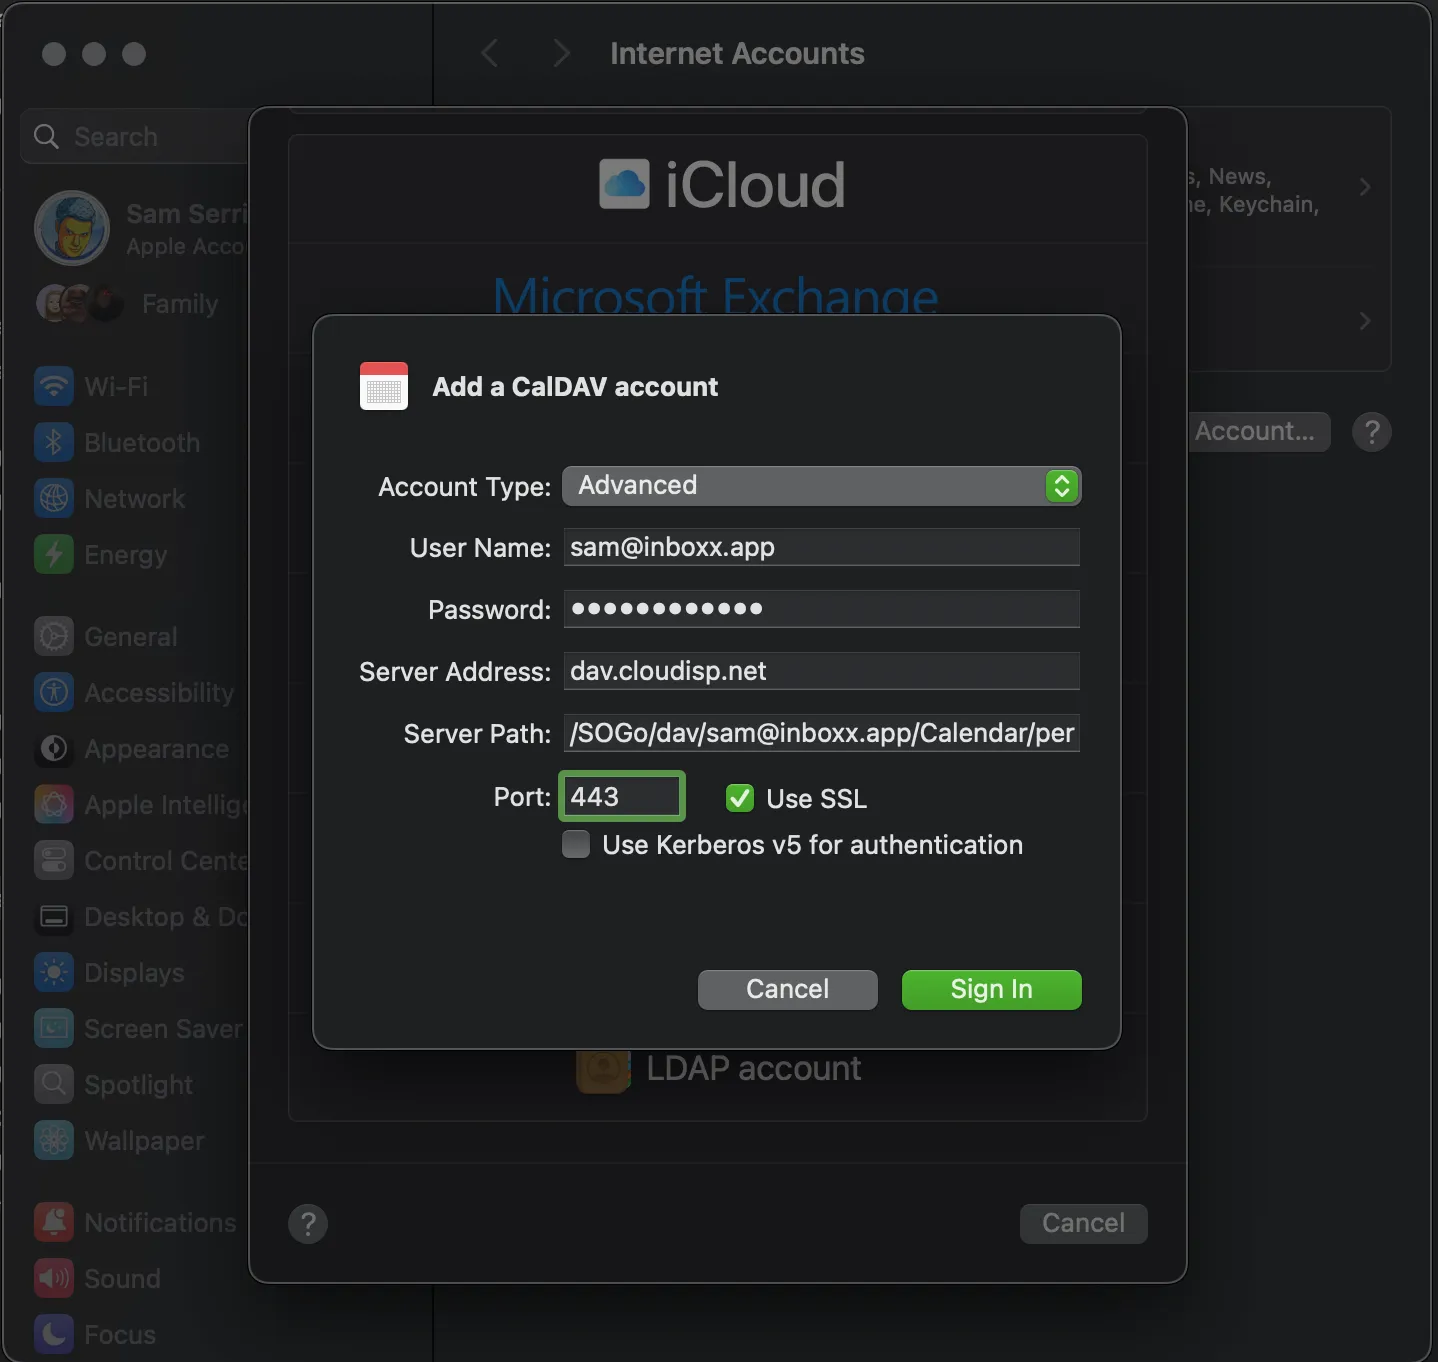Choose iCloud account provider
This screenshot has width=1438, height=1362.
[722, 185]
